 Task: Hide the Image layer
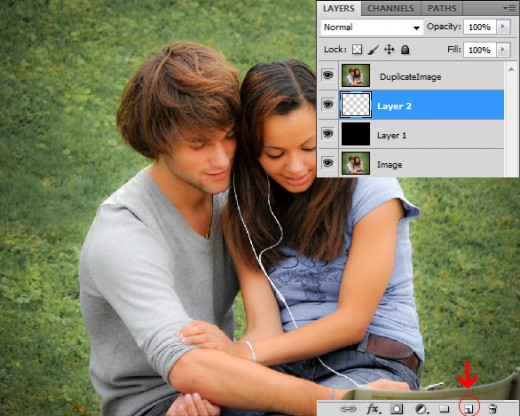click(328, 163)
